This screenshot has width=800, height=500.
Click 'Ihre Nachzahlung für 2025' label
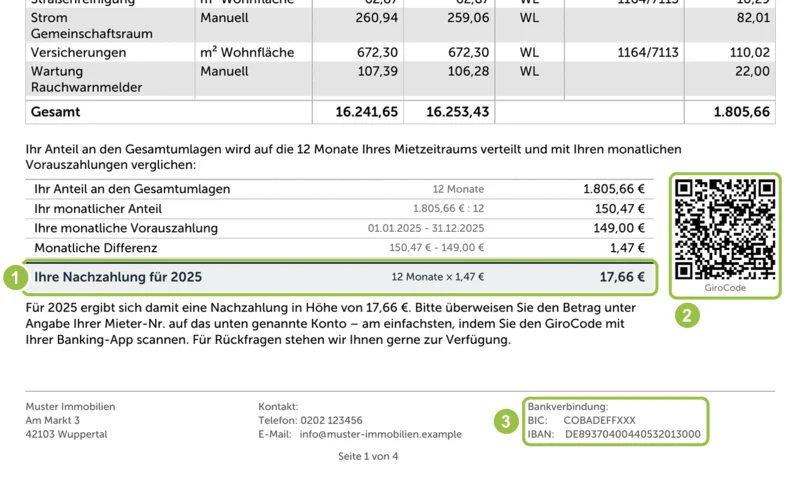[118, 277]
